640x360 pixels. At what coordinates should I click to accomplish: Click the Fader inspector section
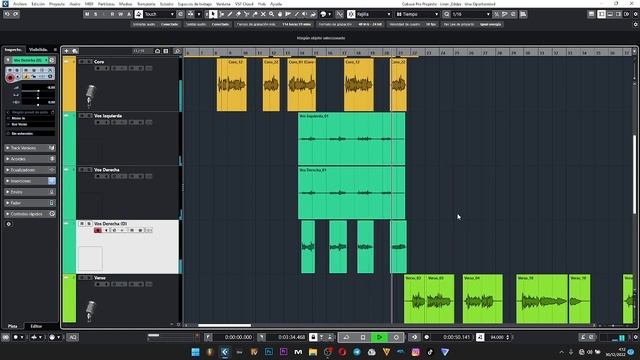(x=30, y=203)
